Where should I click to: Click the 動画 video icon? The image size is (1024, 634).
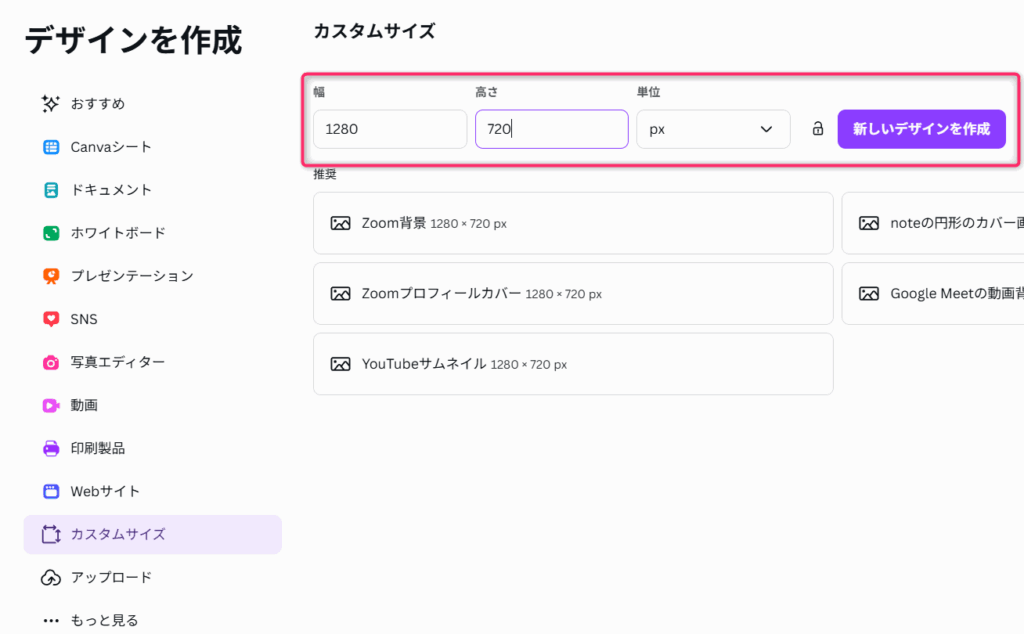[51, 405]
